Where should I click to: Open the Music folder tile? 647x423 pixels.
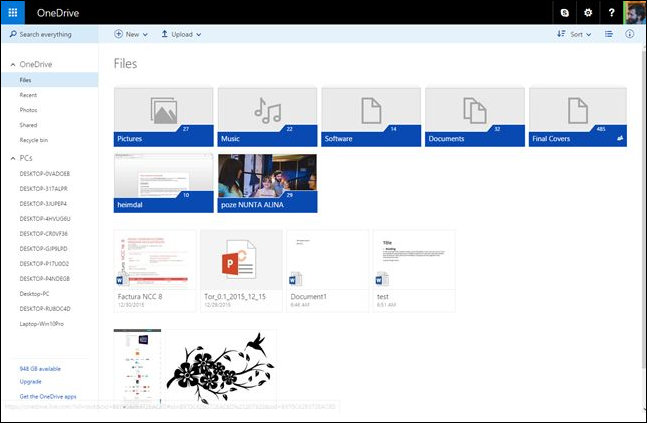tap(267, 117)
